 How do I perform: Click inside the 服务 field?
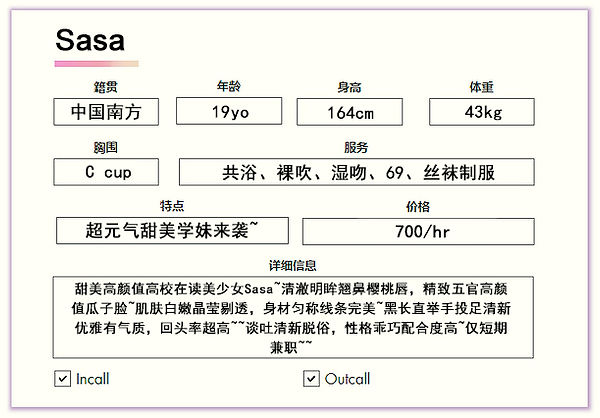(357, 172)
